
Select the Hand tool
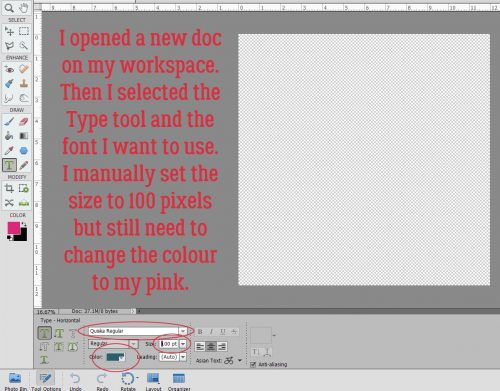coord(24,7)
